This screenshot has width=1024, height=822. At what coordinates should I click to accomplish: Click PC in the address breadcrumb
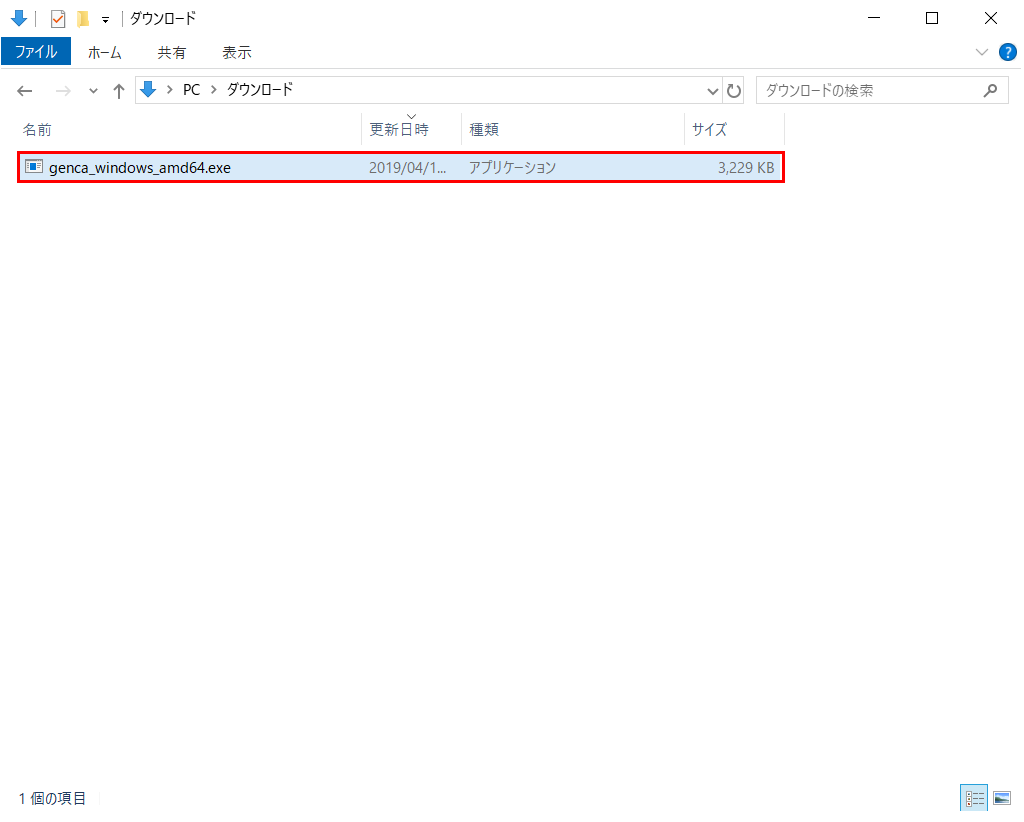191,90
